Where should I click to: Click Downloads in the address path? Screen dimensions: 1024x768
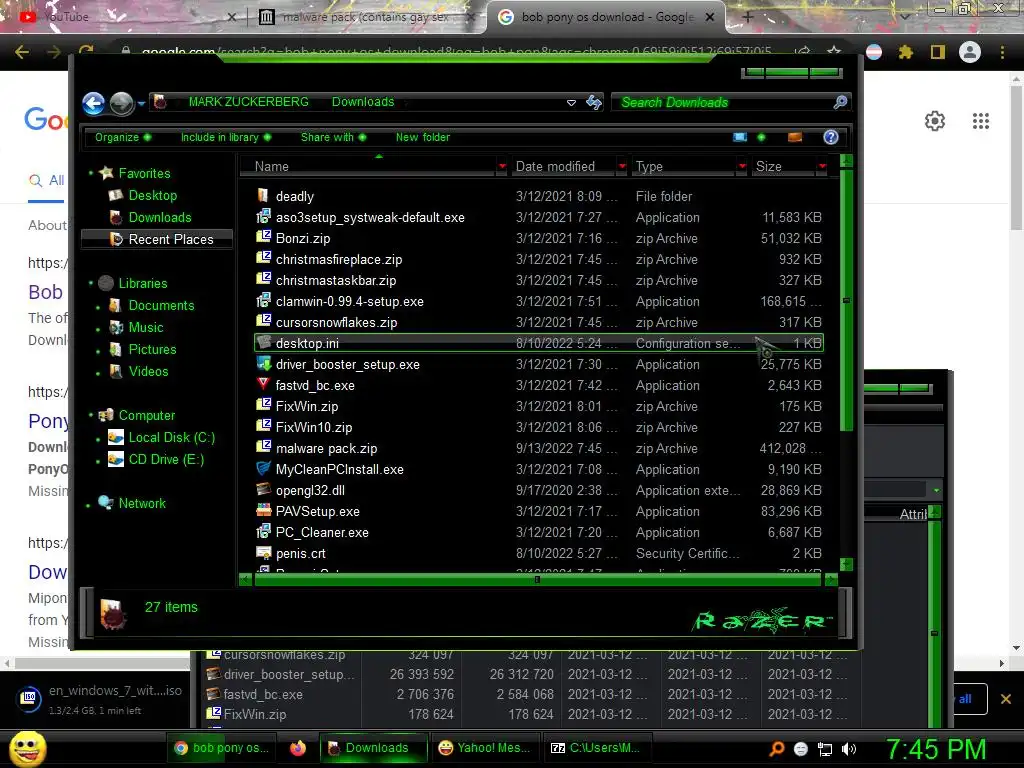[x=363, y=102]
